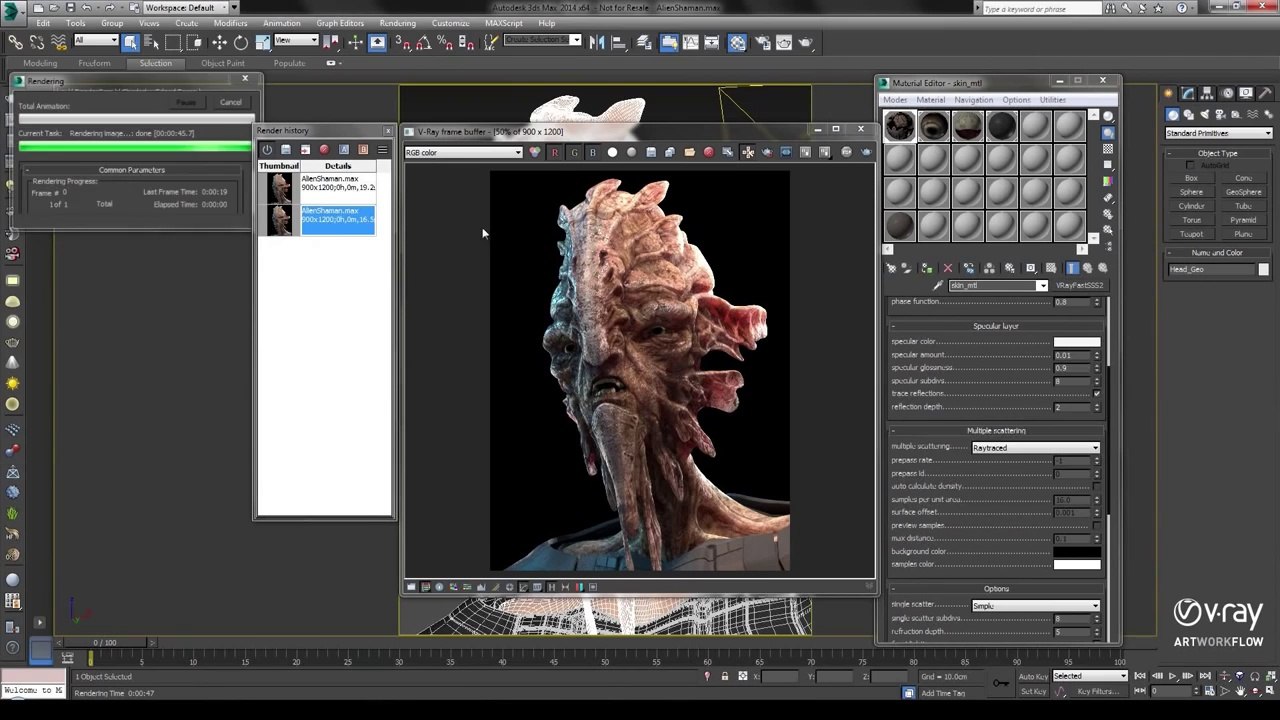Select the first render history thumbnail
The width and height of the screenshot is (1280, 720).
pyautogui.click(x=280, y=187)
